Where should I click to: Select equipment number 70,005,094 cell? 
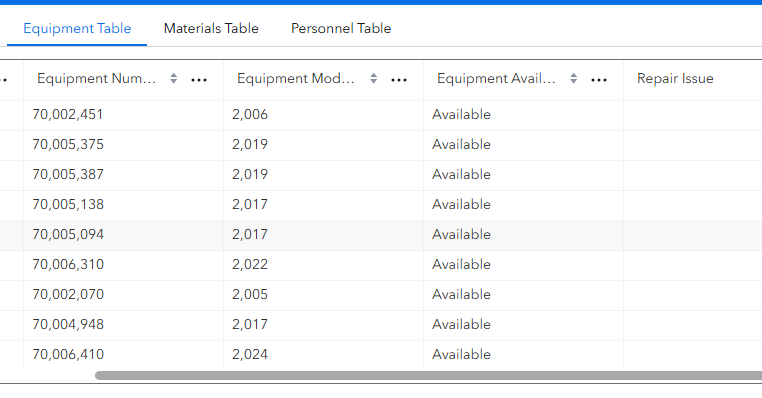click(x=123, y=235)
